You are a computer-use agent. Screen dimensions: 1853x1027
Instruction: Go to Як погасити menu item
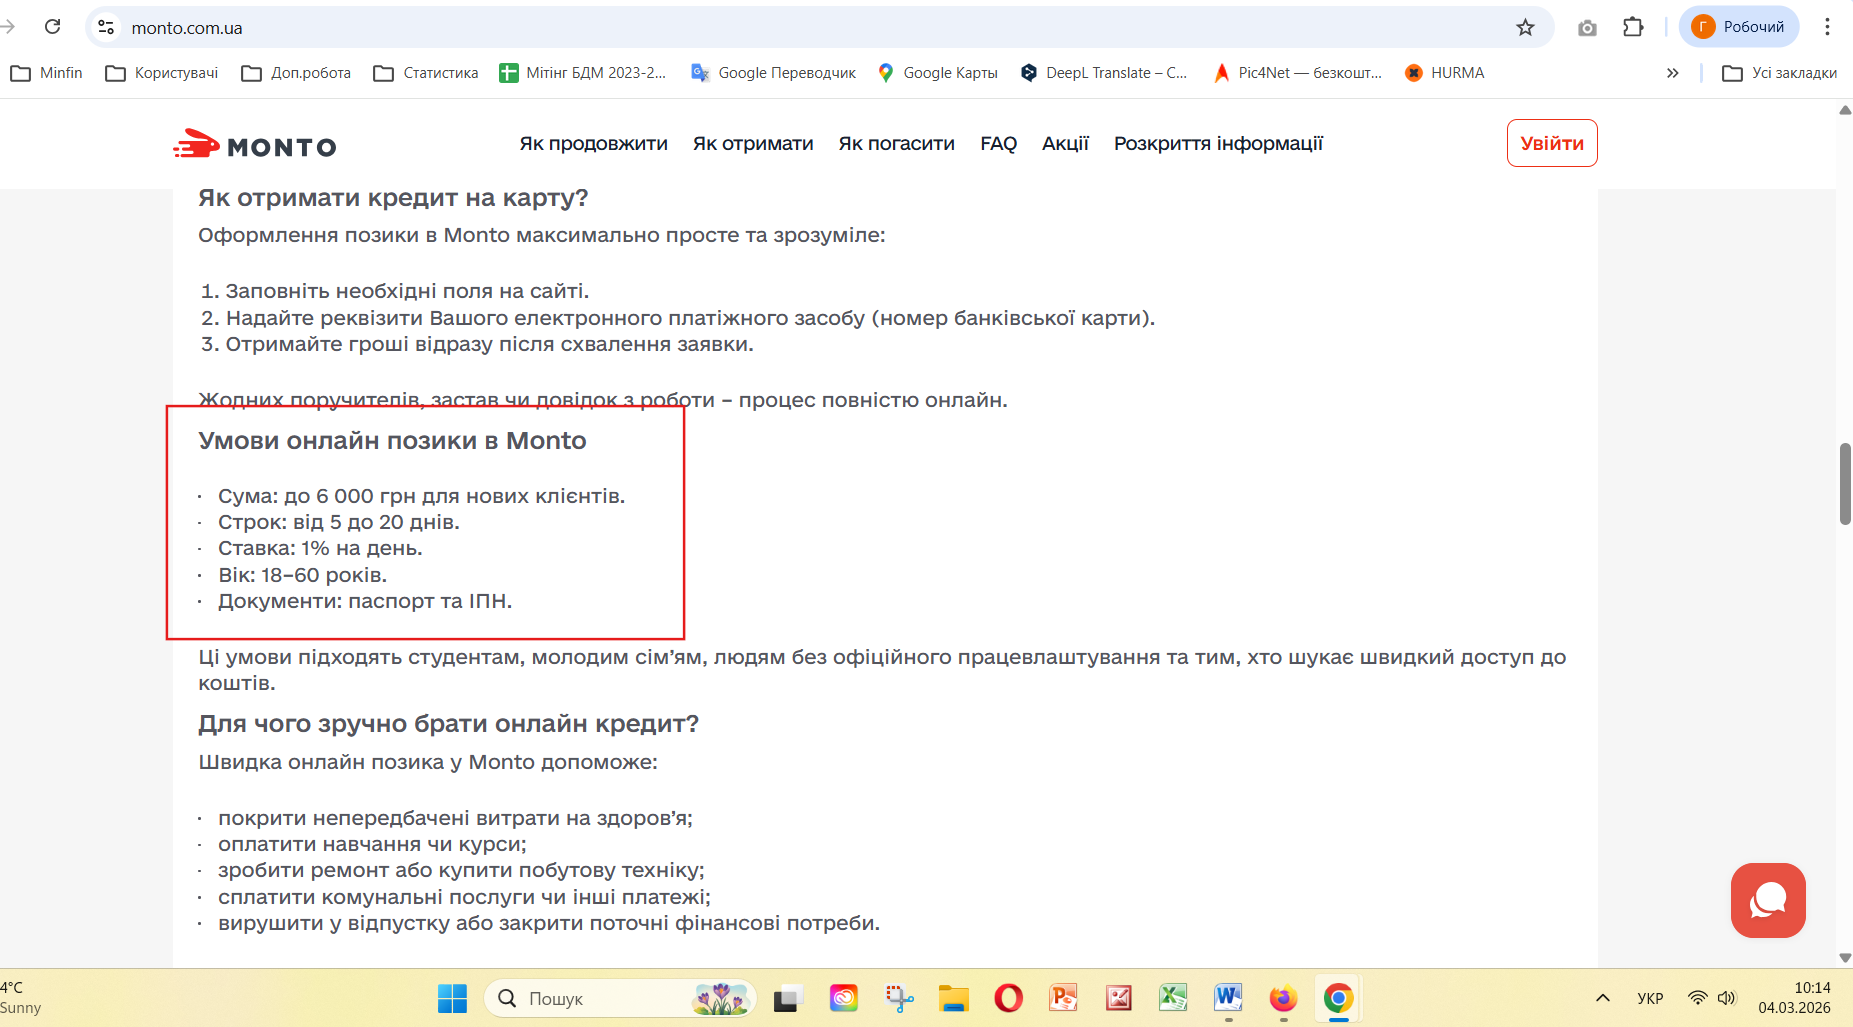click(x=897, y=144)
